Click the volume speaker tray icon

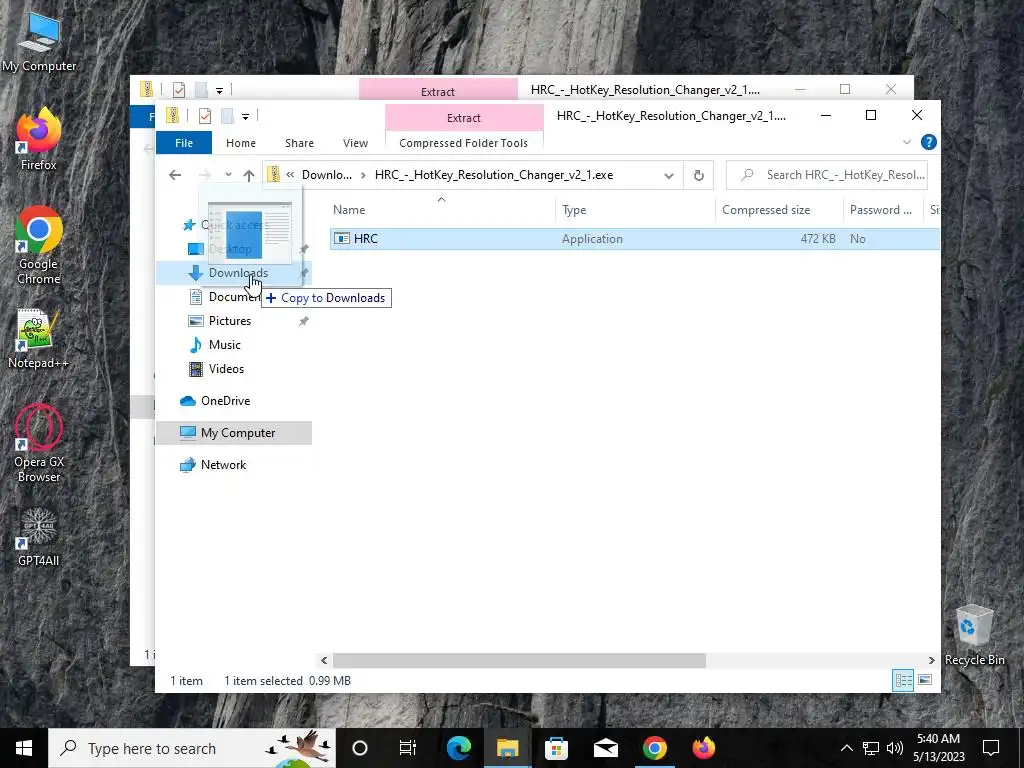pos(895,748)
